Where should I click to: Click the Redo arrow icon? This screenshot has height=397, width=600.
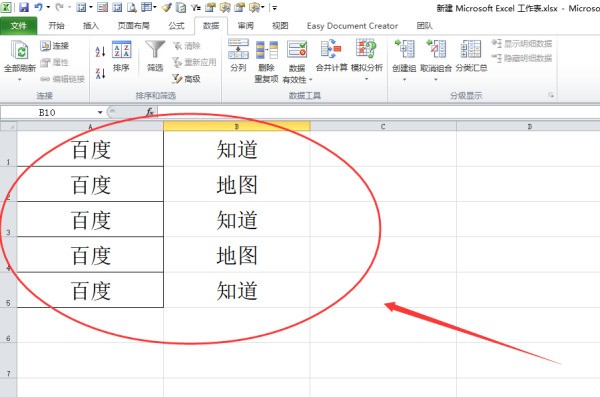[x=59, y=7]
